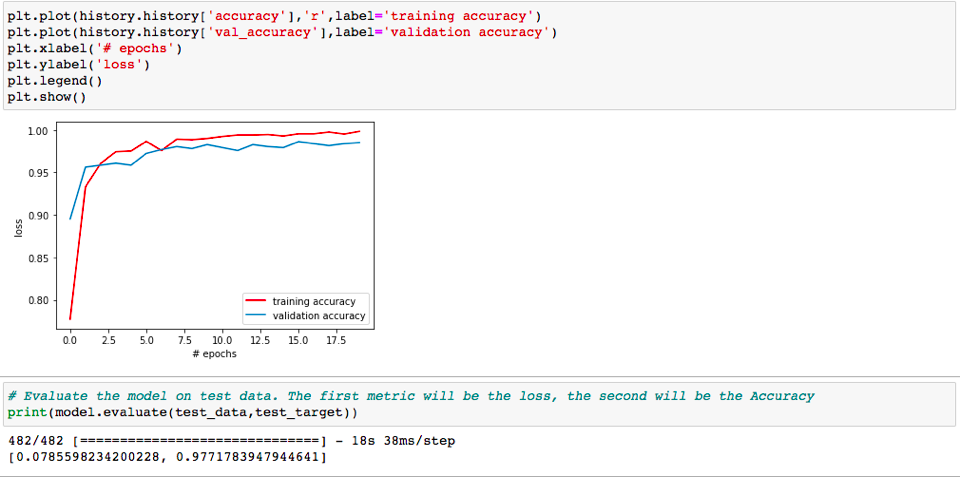Click the plt.legend() line
This screenshot has width=960, height=477.
point(54,80)
